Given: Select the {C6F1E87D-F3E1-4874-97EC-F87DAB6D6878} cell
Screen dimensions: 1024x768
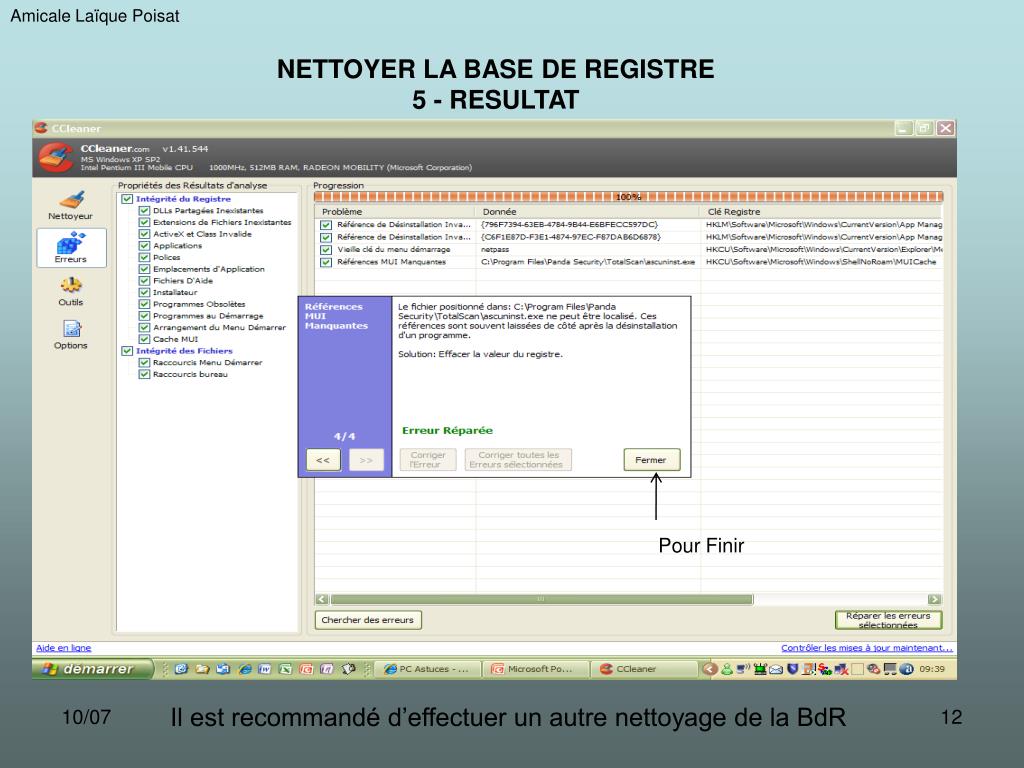Looking at the screenshot, I should point(571,237).
